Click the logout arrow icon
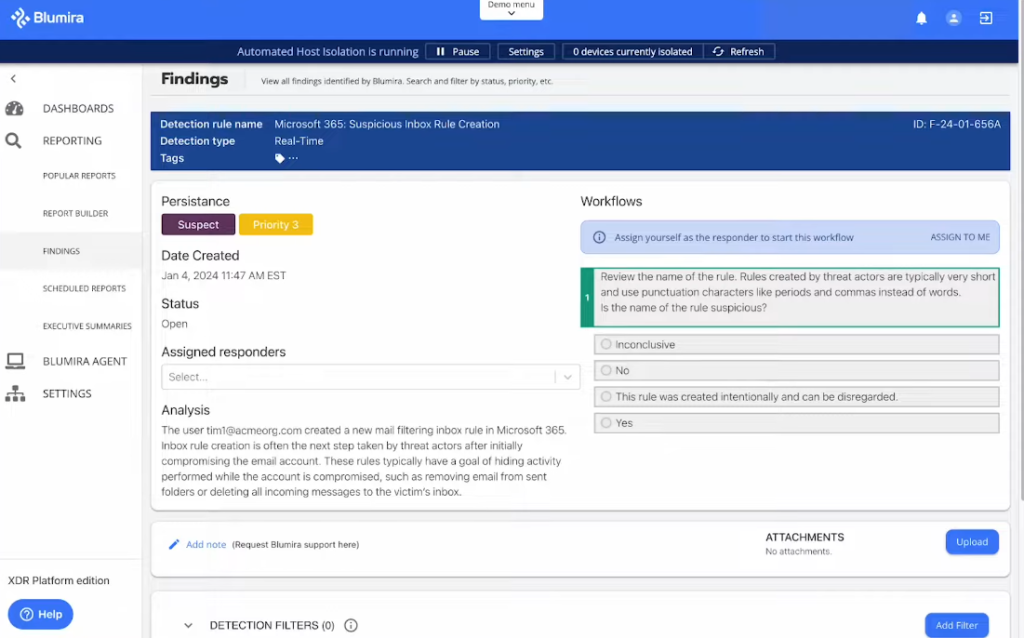 click(x=986, y=18)
